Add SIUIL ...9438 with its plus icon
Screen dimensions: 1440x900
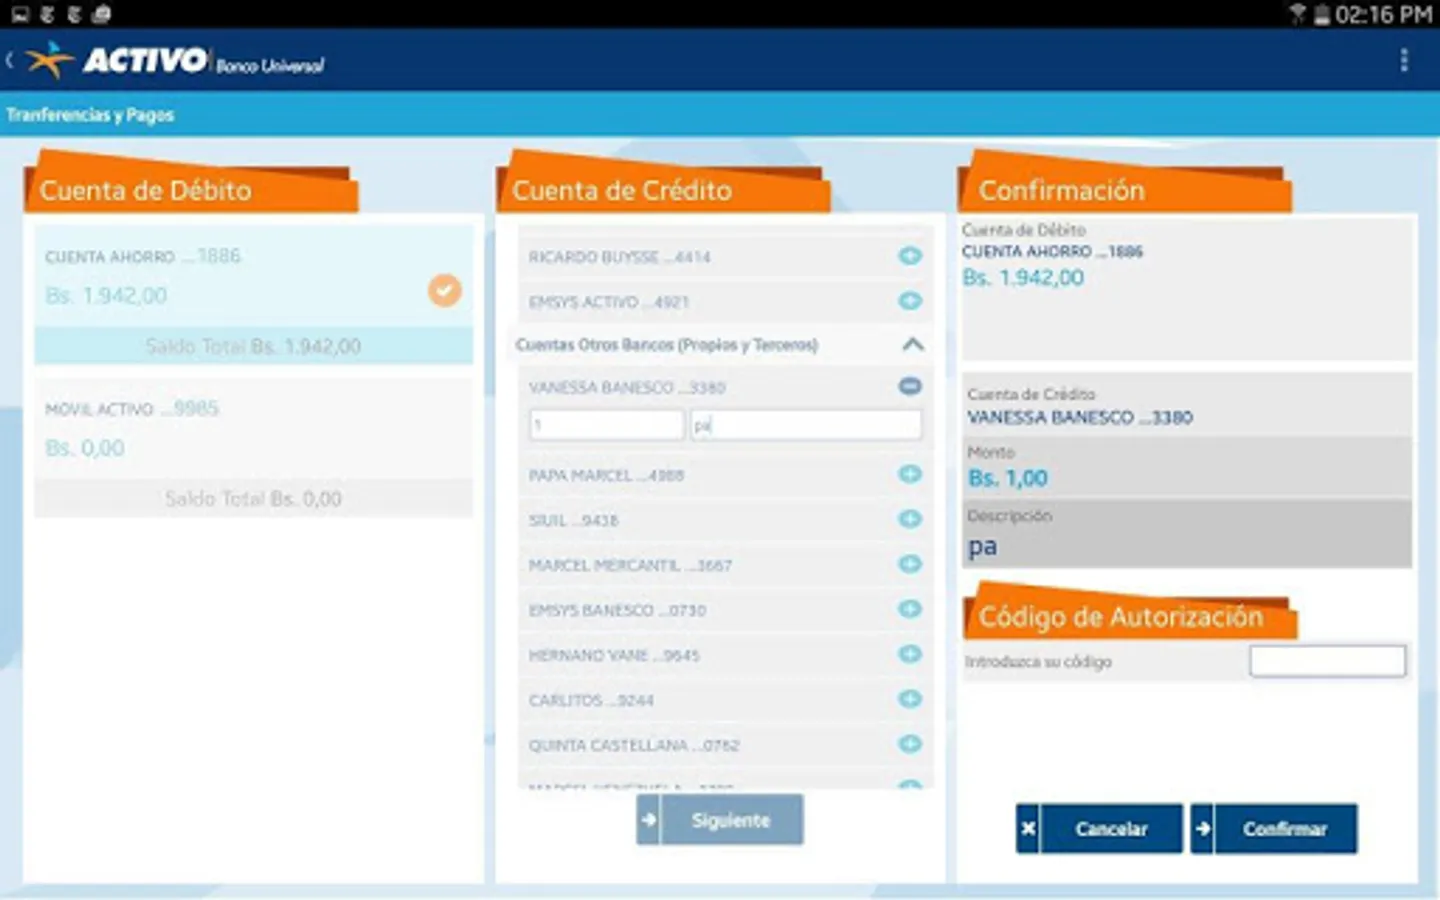coord(910,519)
